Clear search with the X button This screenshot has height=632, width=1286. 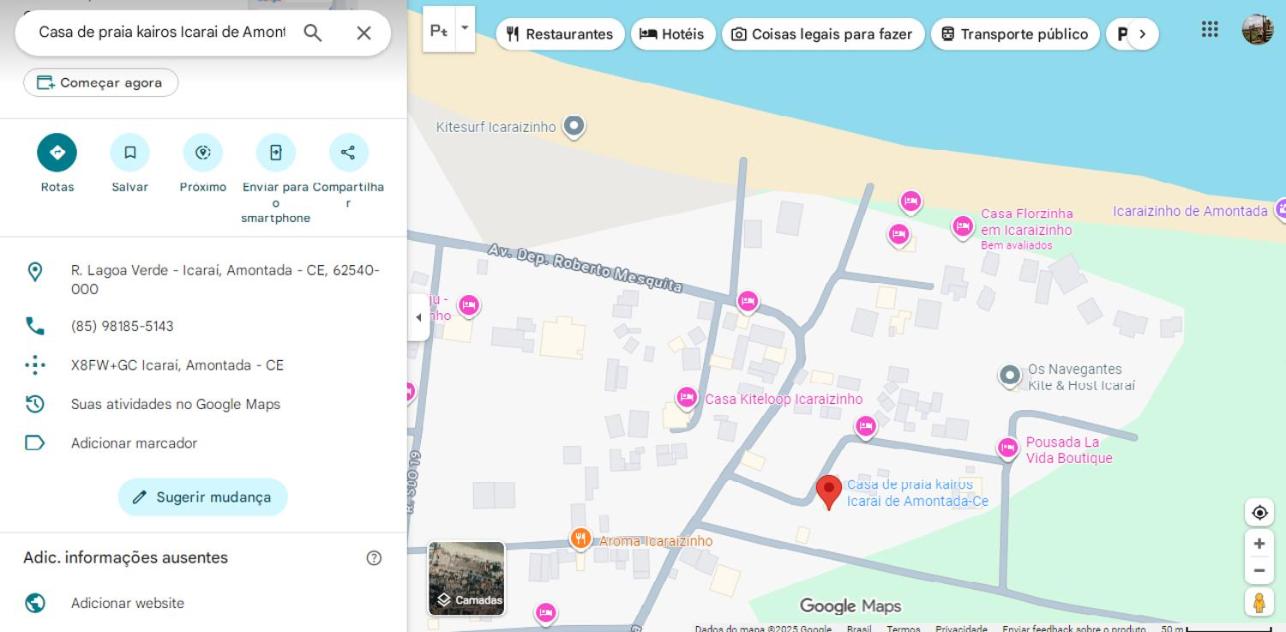click(x=364, y=33)
